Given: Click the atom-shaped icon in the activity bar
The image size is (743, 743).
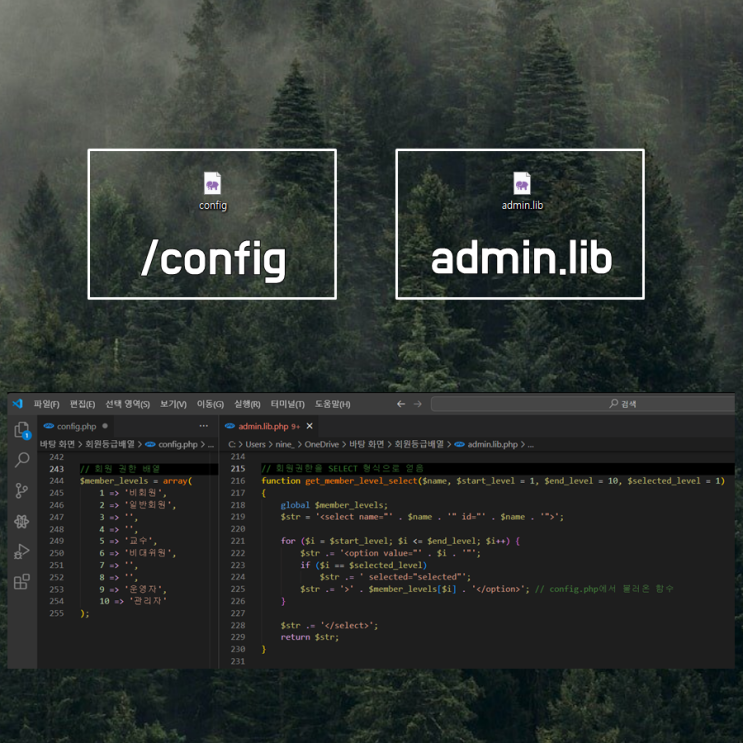Looking at the screenshot, I should 22,521.
